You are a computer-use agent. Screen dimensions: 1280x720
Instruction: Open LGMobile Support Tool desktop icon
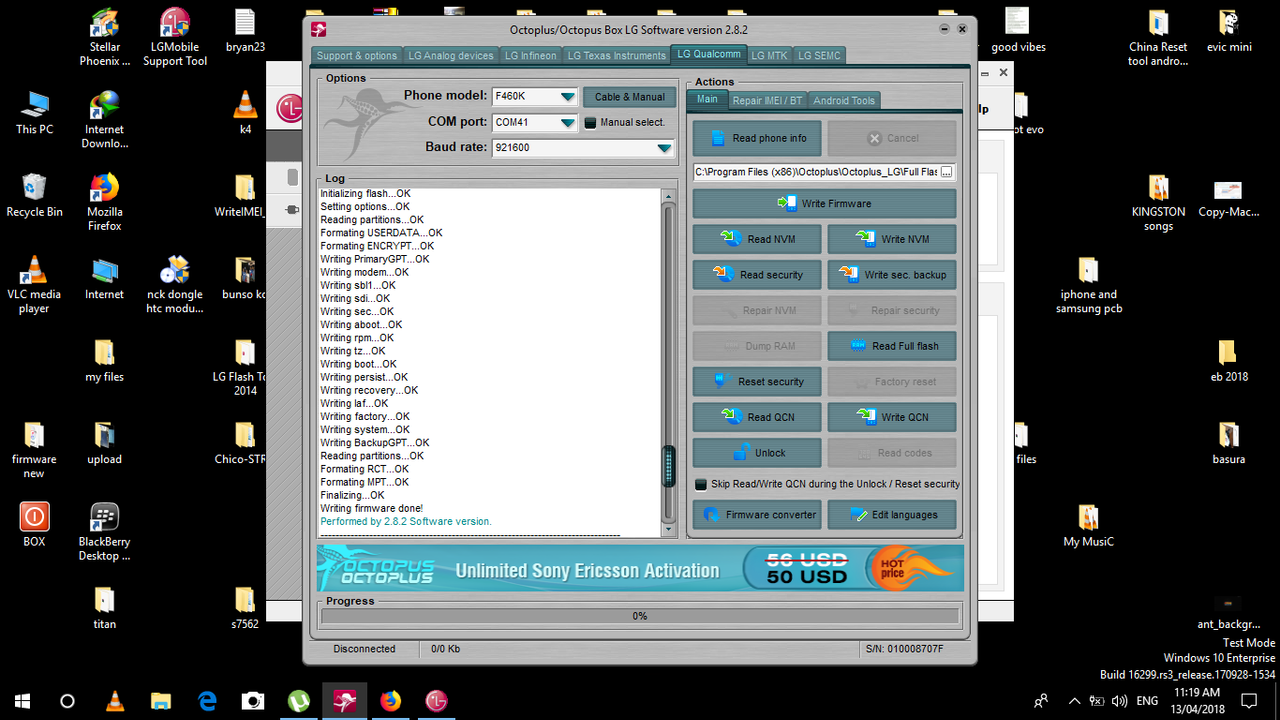pyautogui.click(x=175, y=38)
